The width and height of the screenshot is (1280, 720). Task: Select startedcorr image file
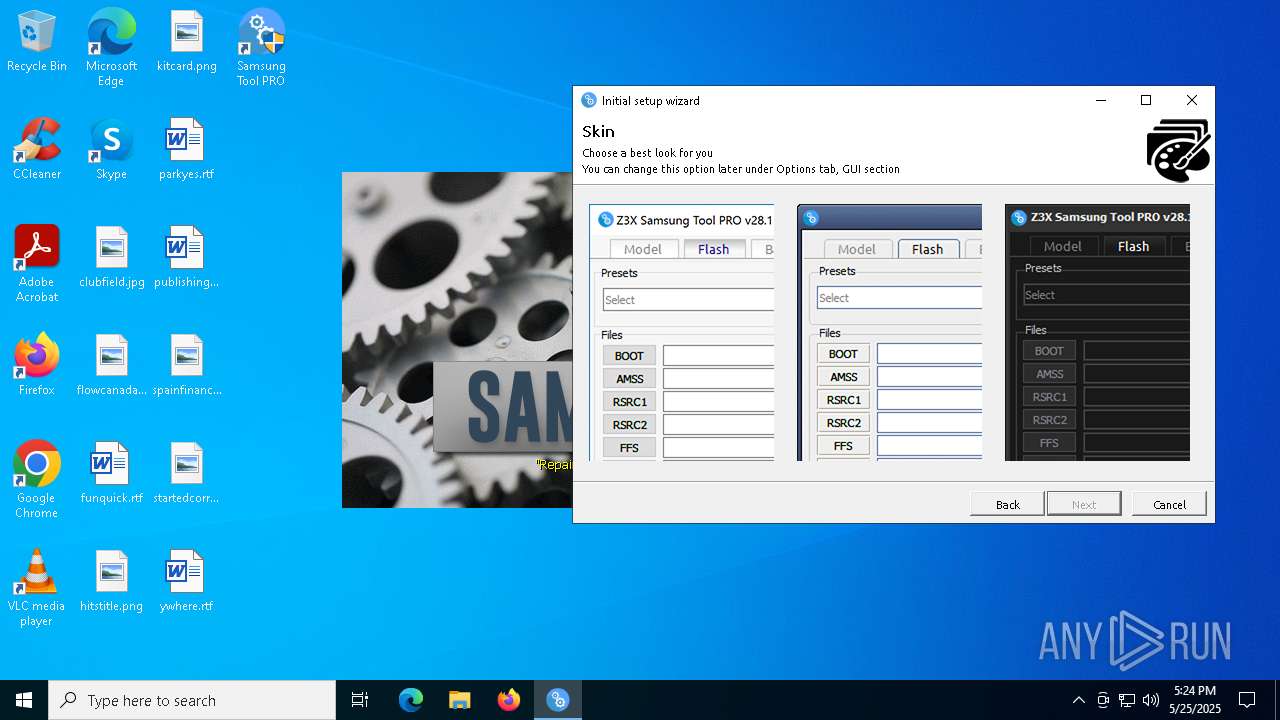pos(186,474)
